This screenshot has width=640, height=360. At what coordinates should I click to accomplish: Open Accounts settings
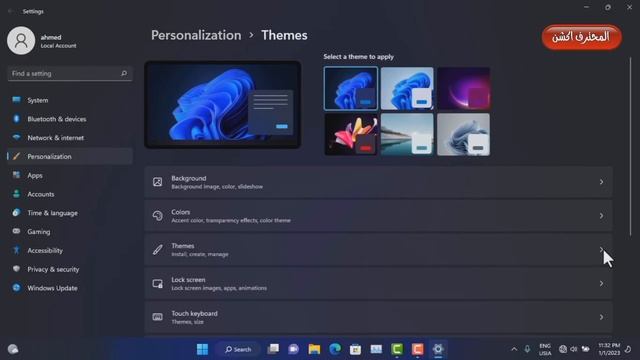(69, 194)
